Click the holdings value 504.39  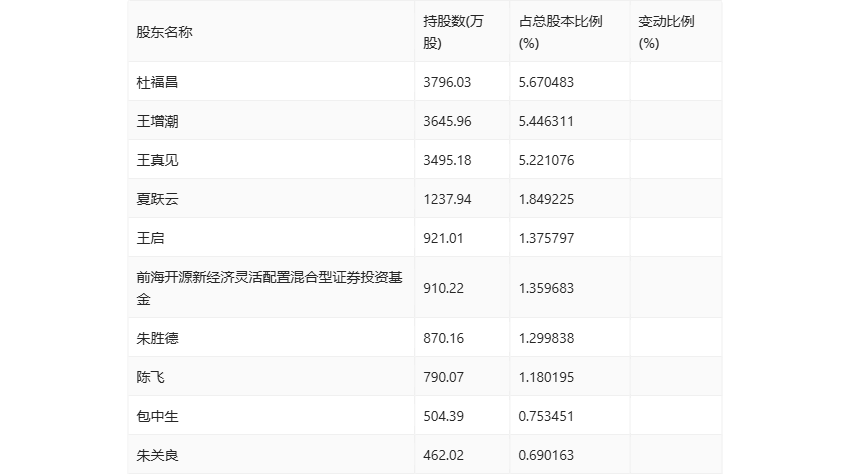(443, 416)
